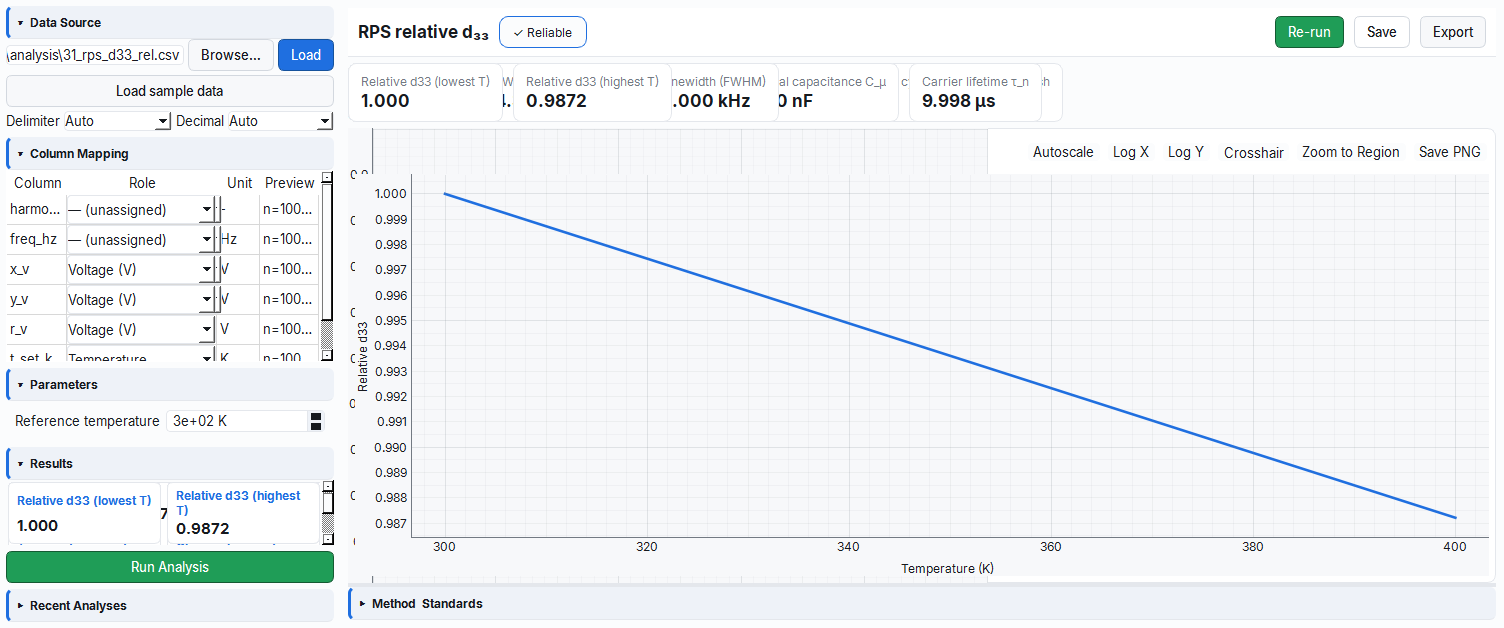This screenshot has width=1504, height=628.
Task: Click the r_v column name cell
Action: [36, 330]
